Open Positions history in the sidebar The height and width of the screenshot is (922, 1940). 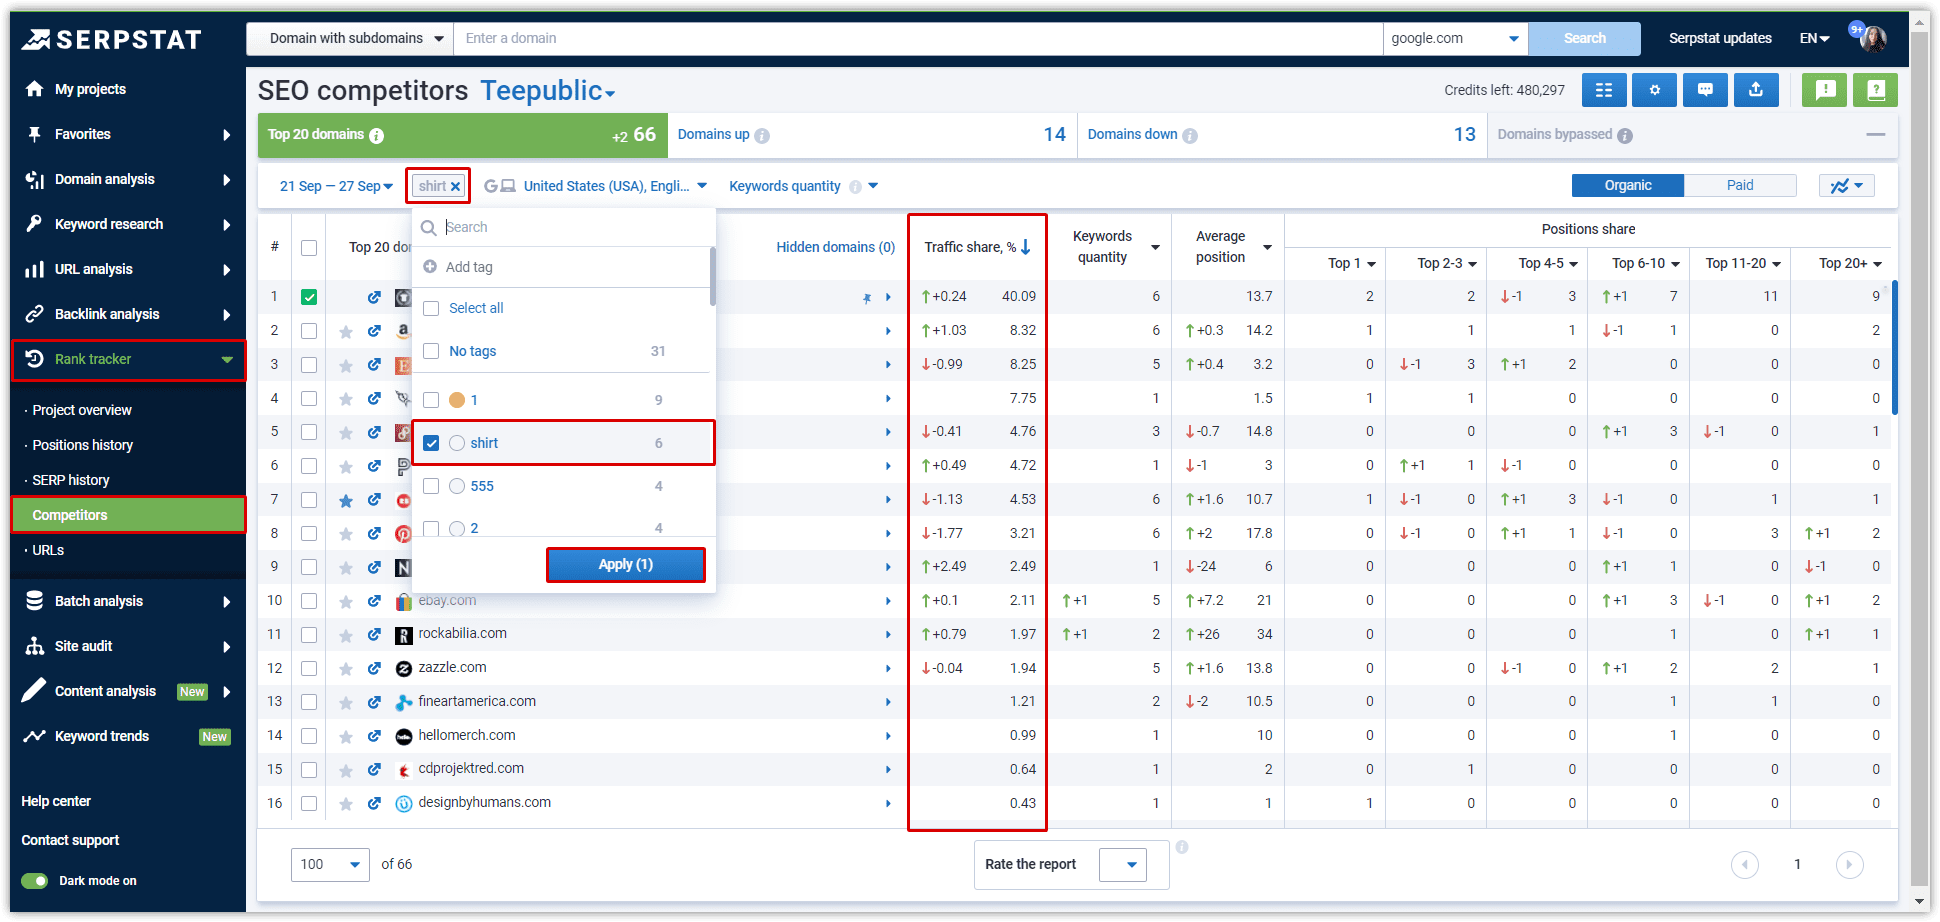coord(82,445)
